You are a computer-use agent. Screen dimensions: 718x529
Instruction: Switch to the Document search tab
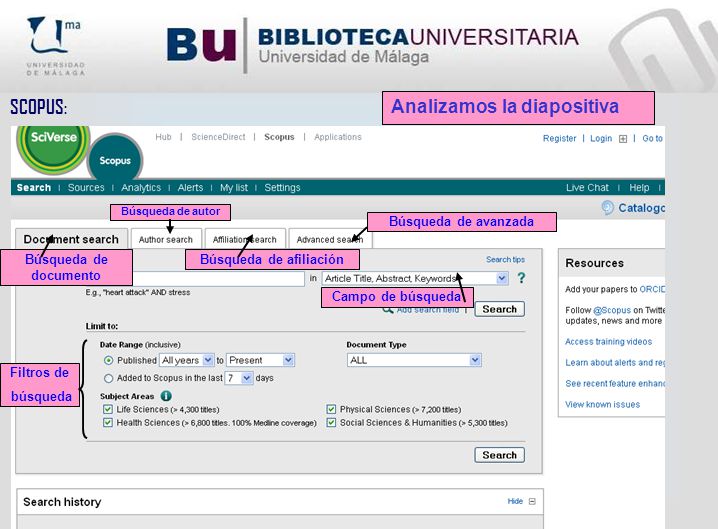[71, 239]
